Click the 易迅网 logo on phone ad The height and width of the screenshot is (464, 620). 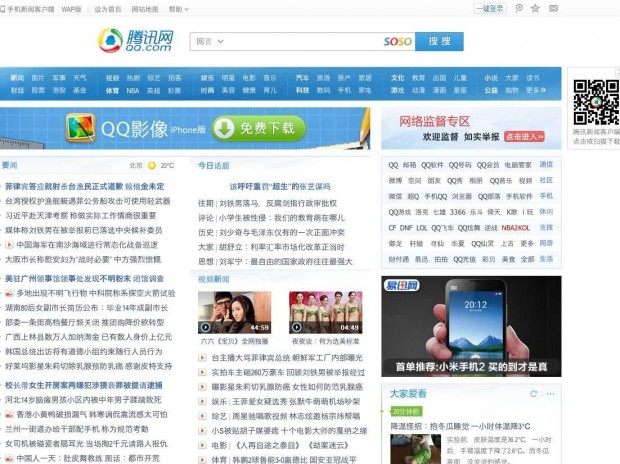[401, 285]
